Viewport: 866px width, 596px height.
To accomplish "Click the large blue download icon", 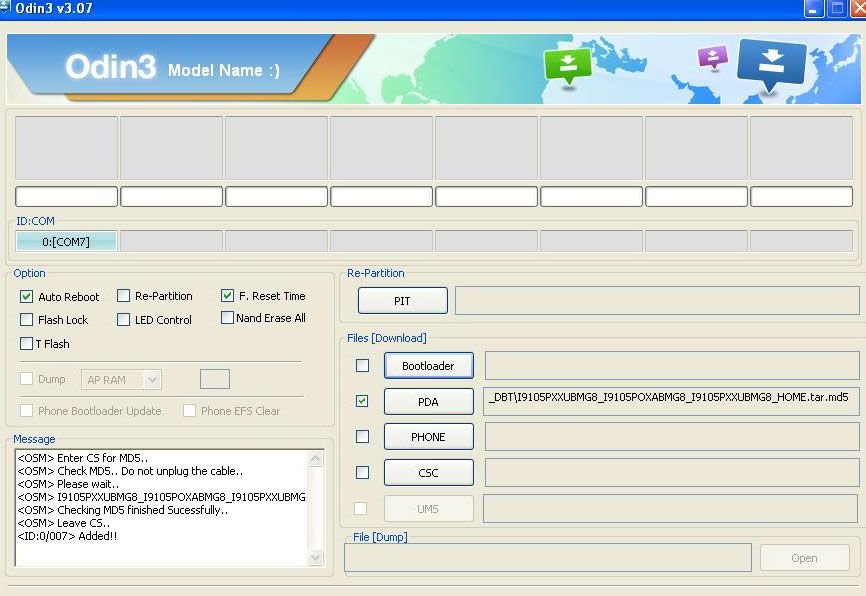I will (772, 64).
